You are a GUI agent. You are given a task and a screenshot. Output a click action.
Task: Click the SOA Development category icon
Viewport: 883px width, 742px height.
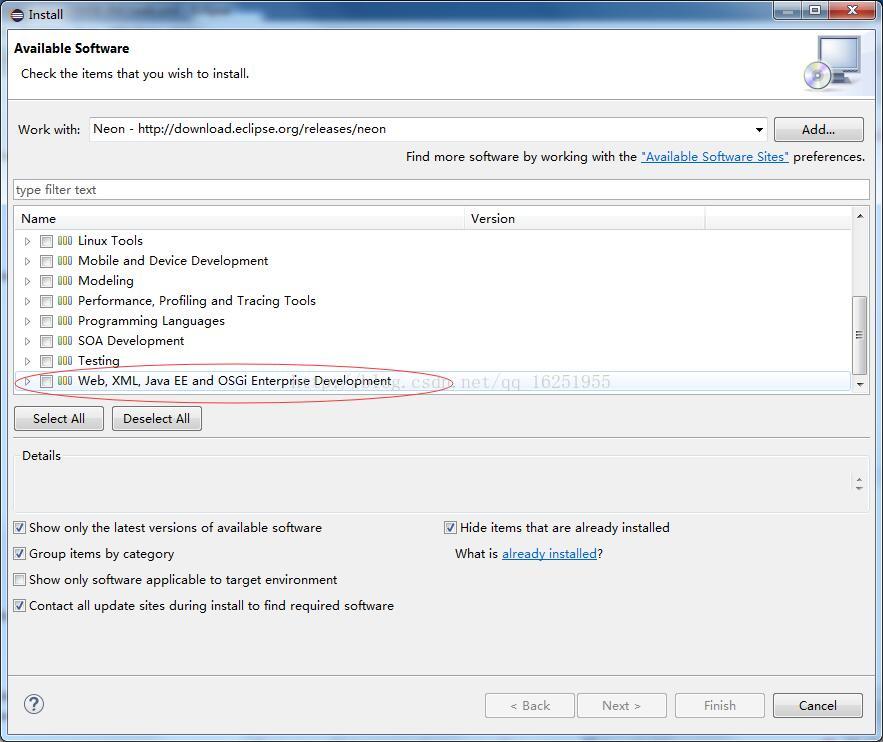65,341
